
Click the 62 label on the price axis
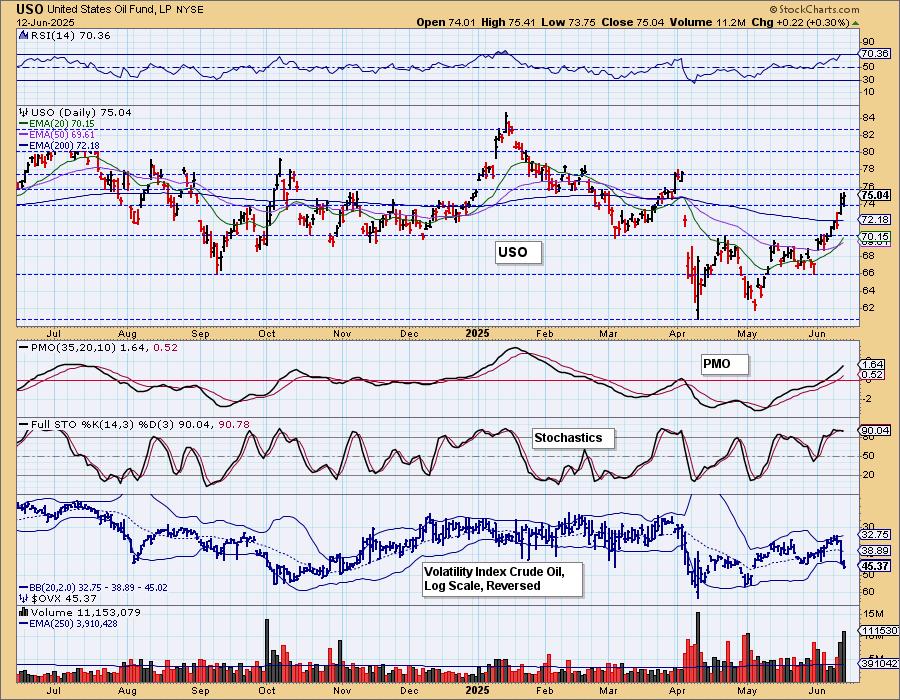[868, 308]
